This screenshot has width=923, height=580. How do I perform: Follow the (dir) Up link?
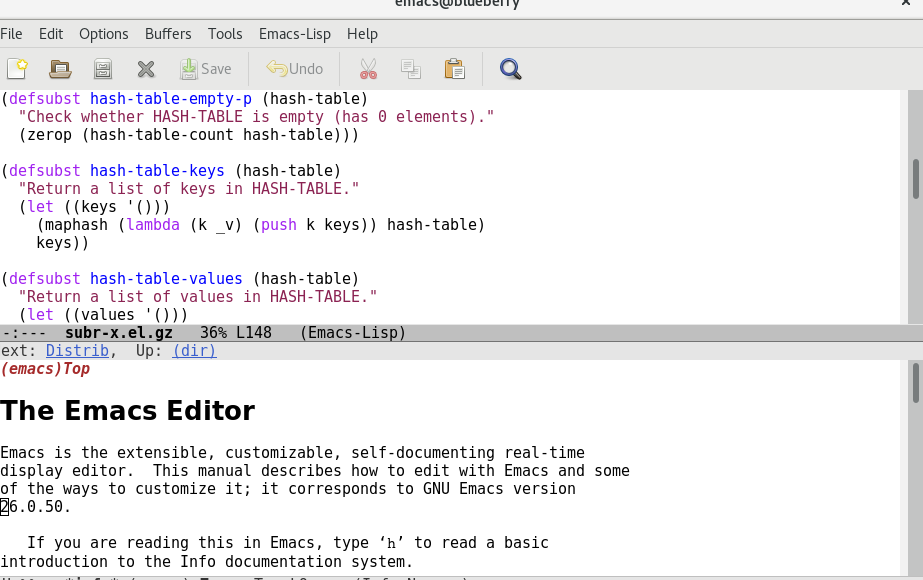click(194, 351)
